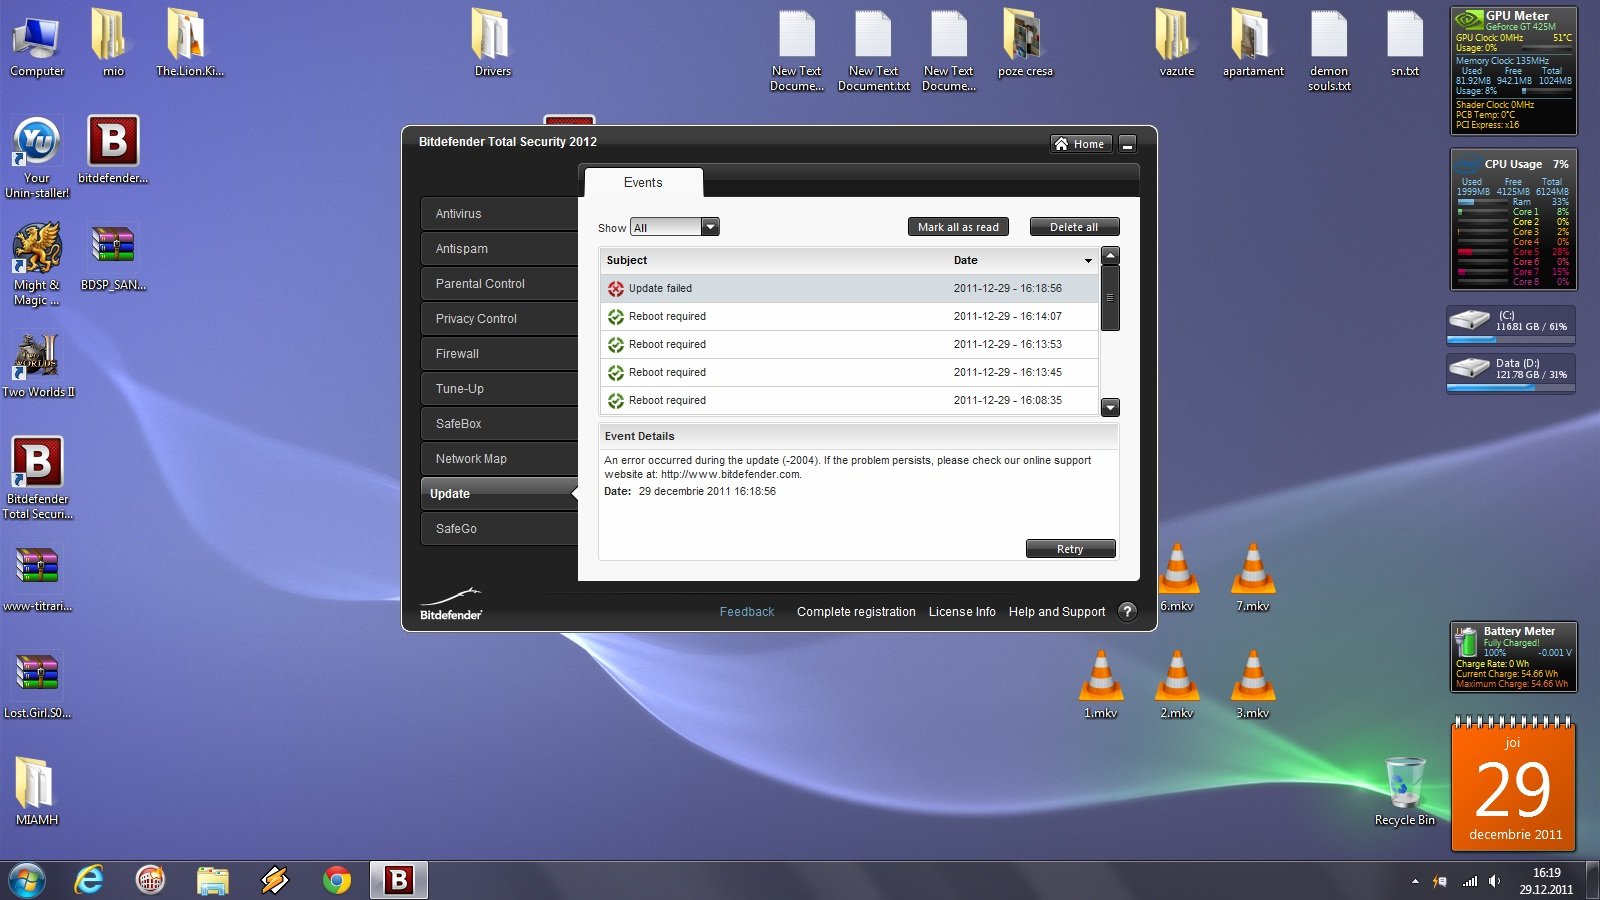Switch to the Events tab

tap(643, 183)
